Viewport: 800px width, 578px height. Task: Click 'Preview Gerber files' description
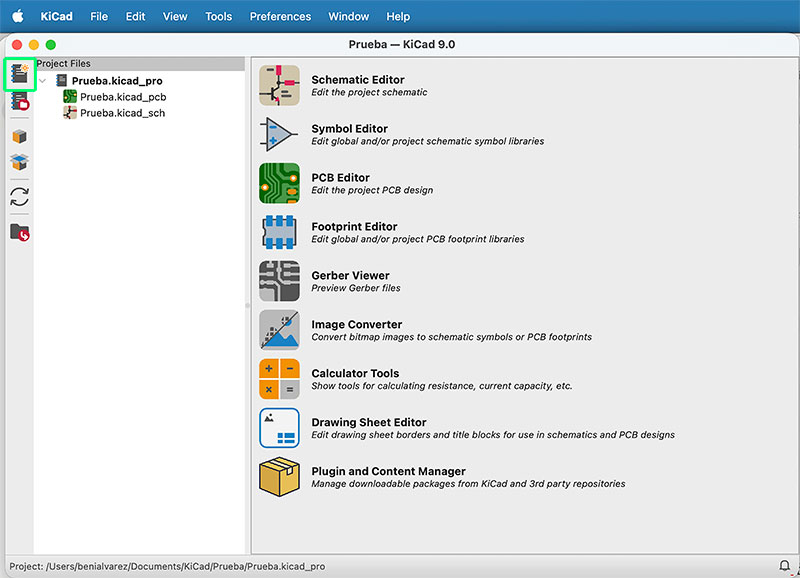coord(356,288)
